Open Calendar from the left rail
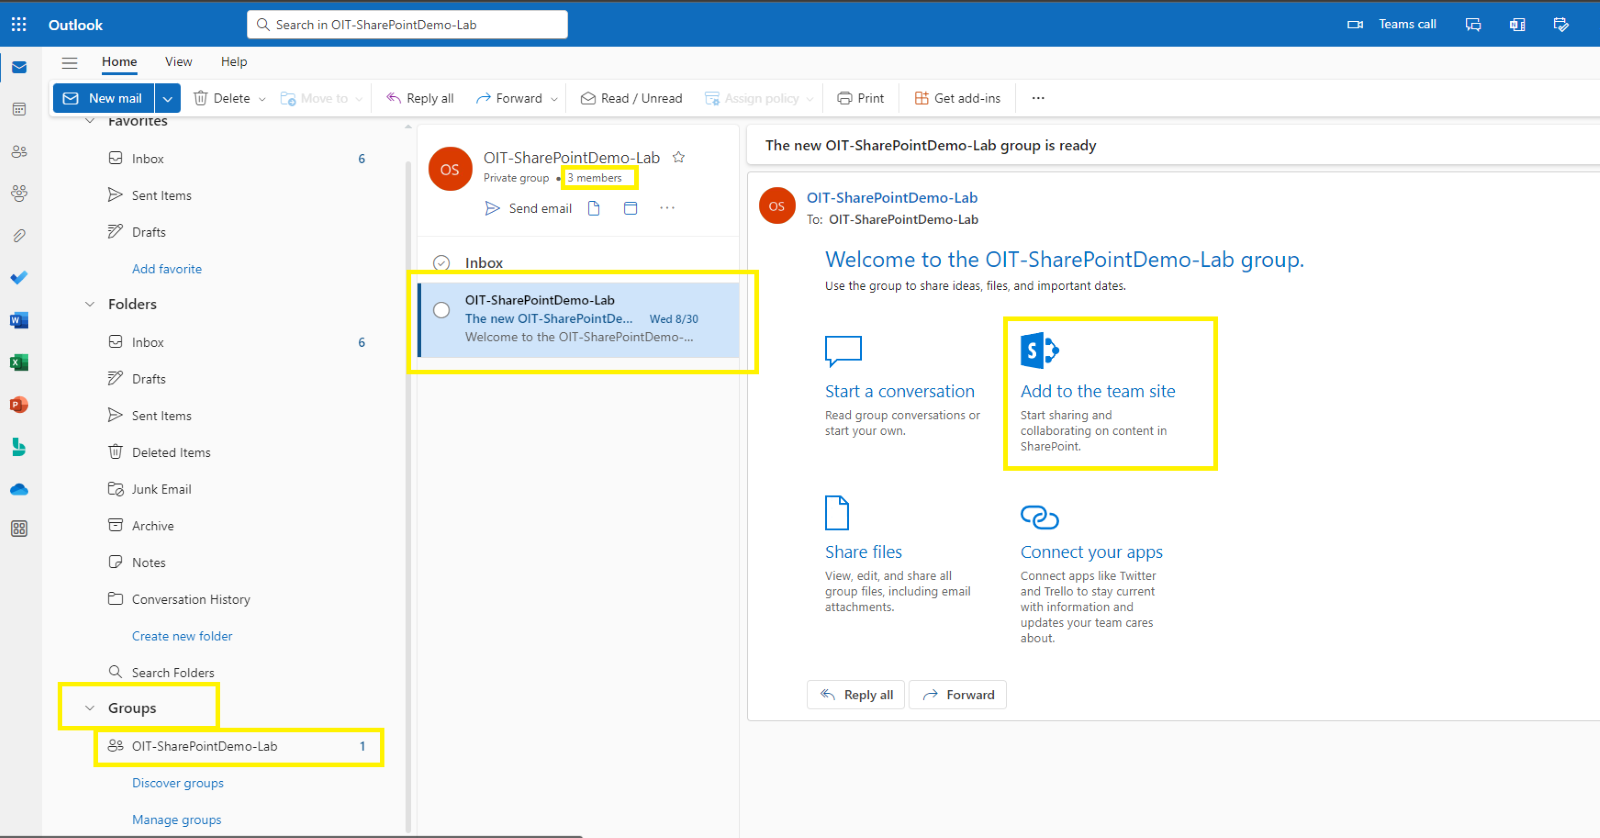 click(x=19, y=109)
